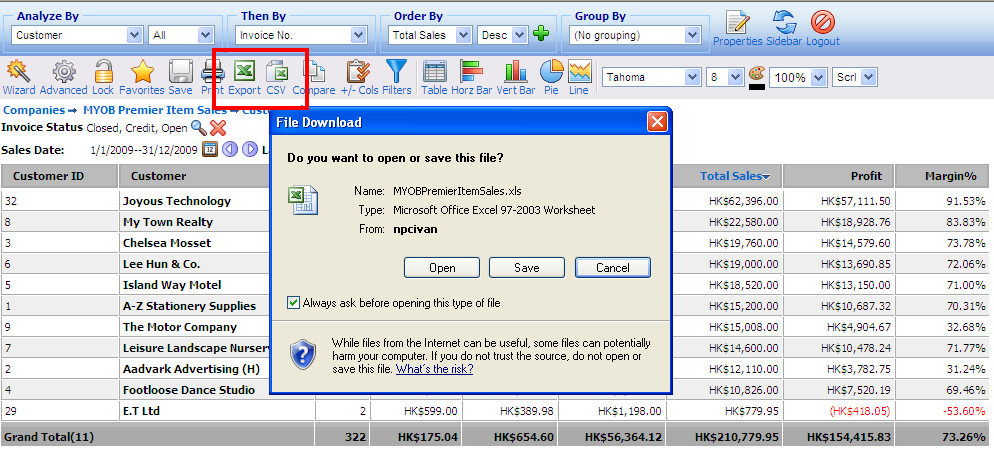Image resolution: width=994 pixels, height=460 pixels.
Task: Click the Customer column header
Action: [158, 176]
